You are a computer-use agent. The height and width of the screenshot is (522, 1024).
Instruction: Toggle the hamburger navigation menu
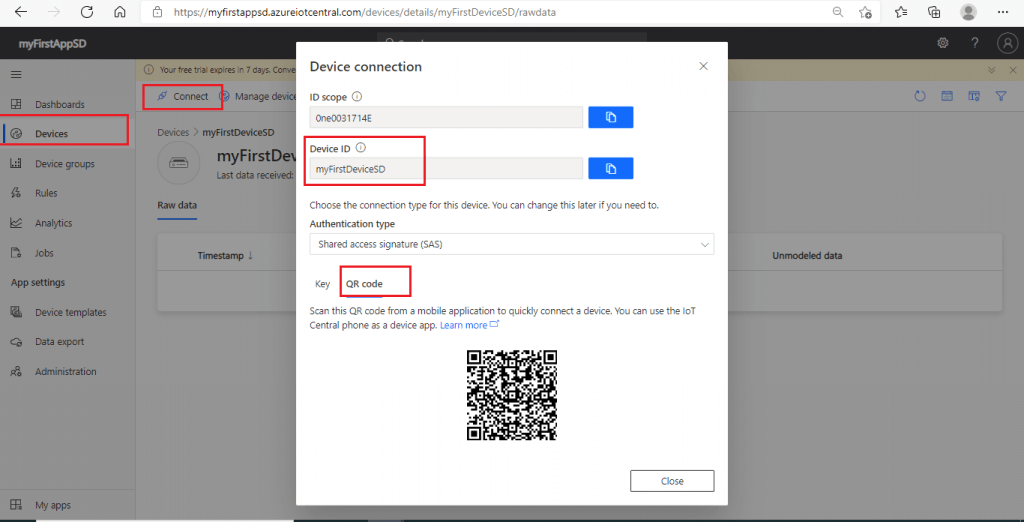click(x=16, y=74)
